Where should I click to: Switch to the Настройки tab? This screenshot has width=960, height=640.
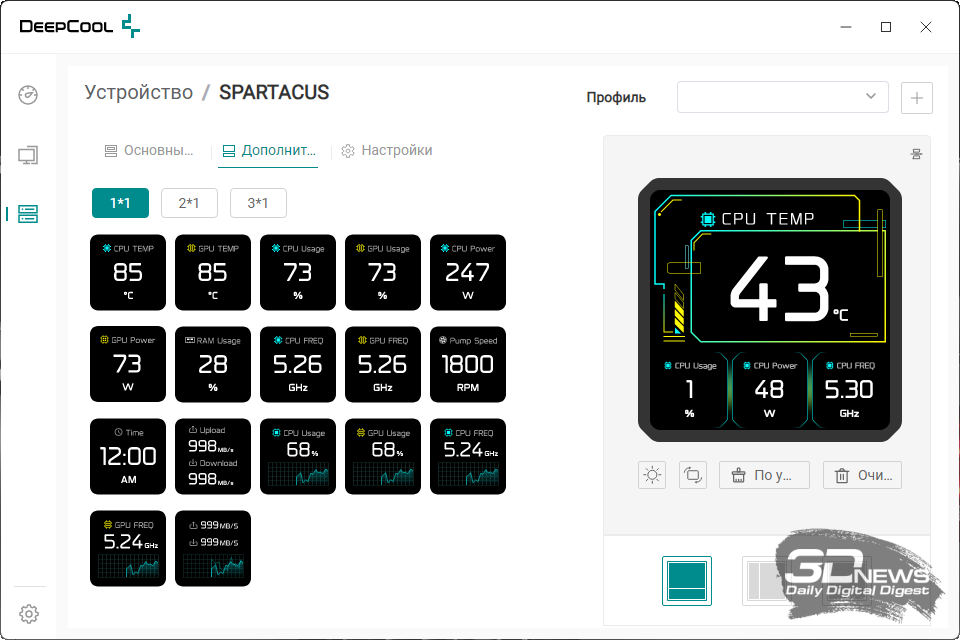point(387,151)
